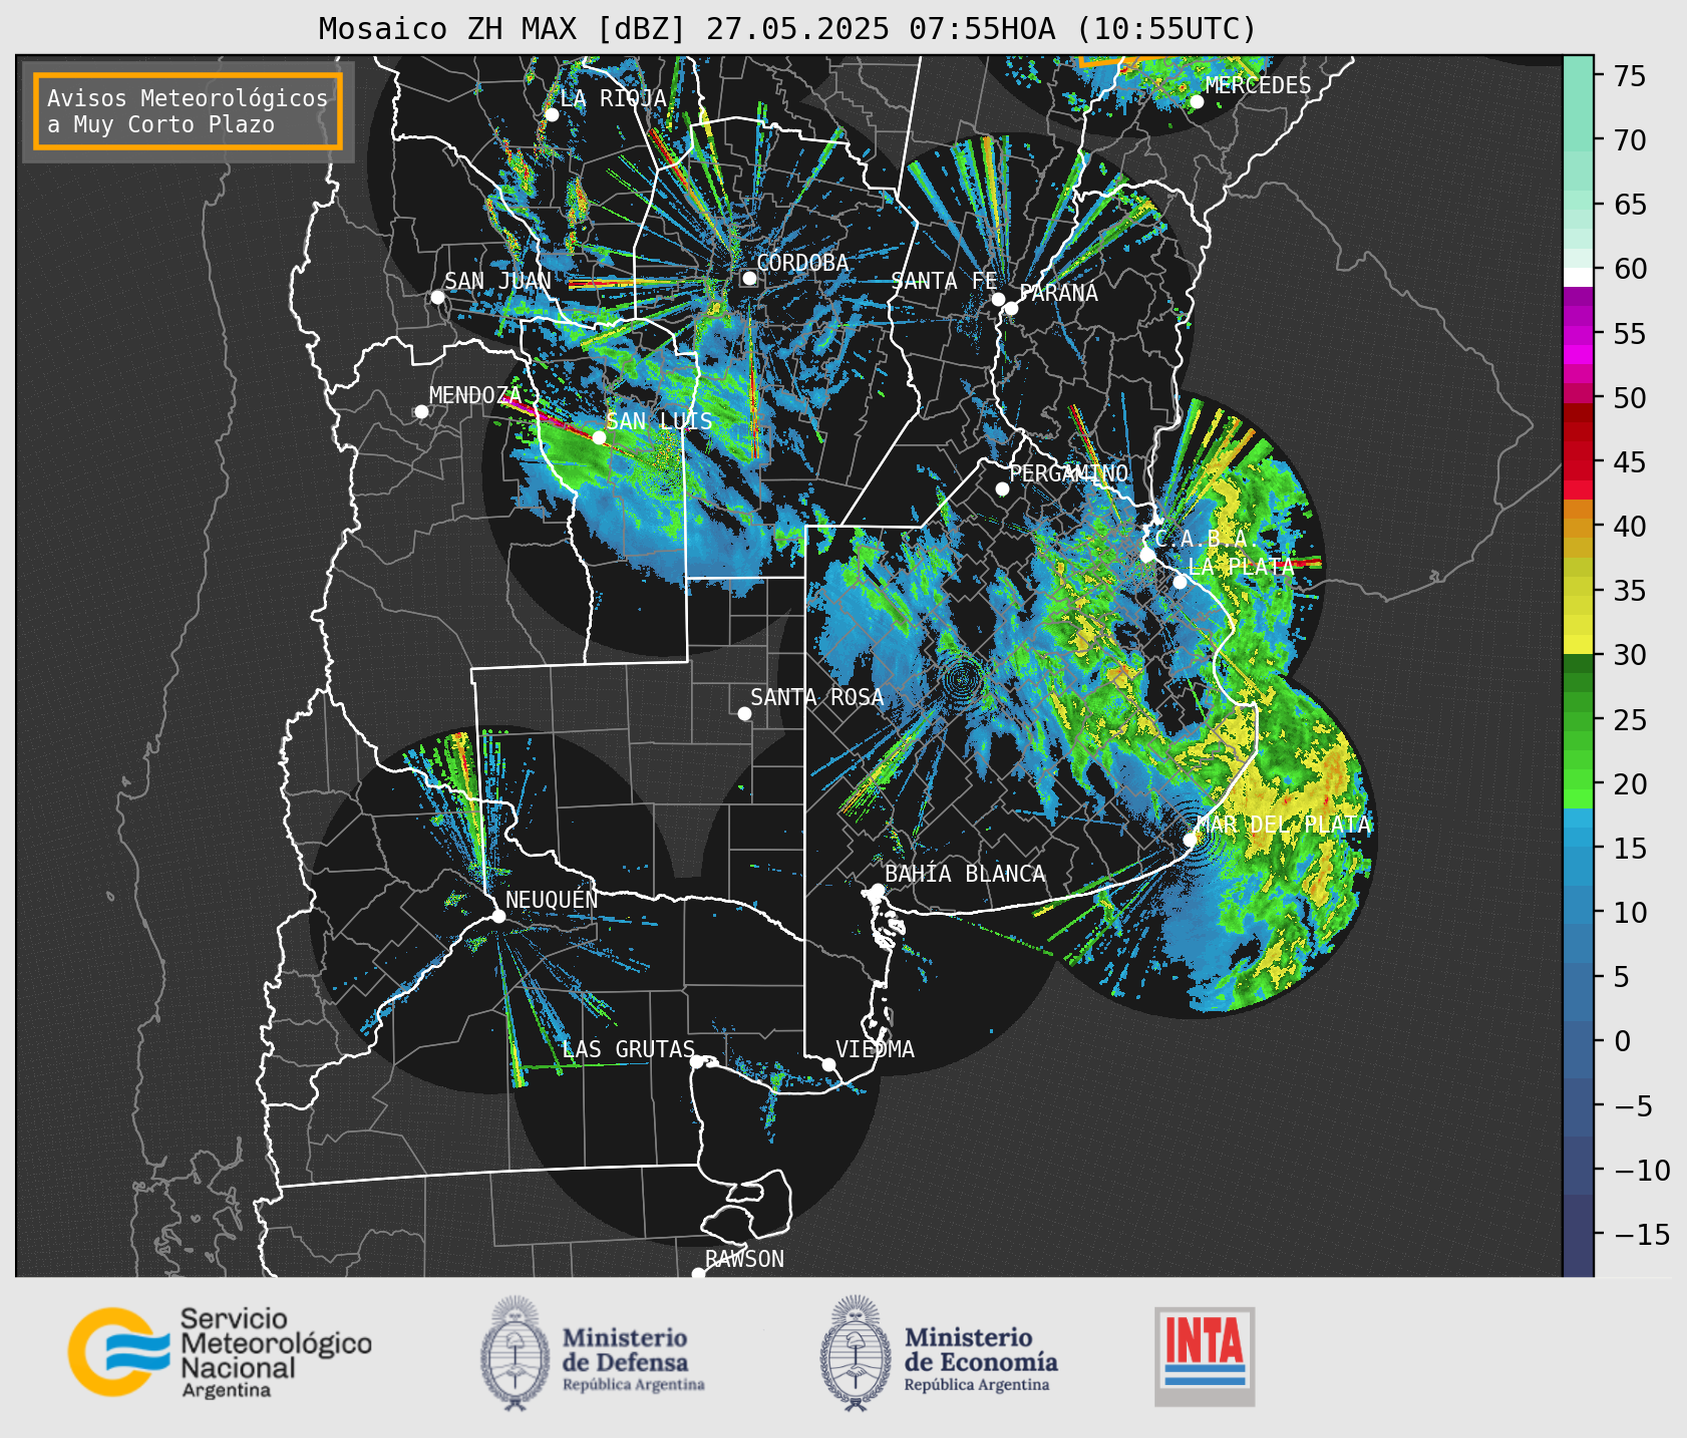Select the Mercedes city marker
Image resolution: width=1687 pixels, height=1438 pixels.
1196,102
